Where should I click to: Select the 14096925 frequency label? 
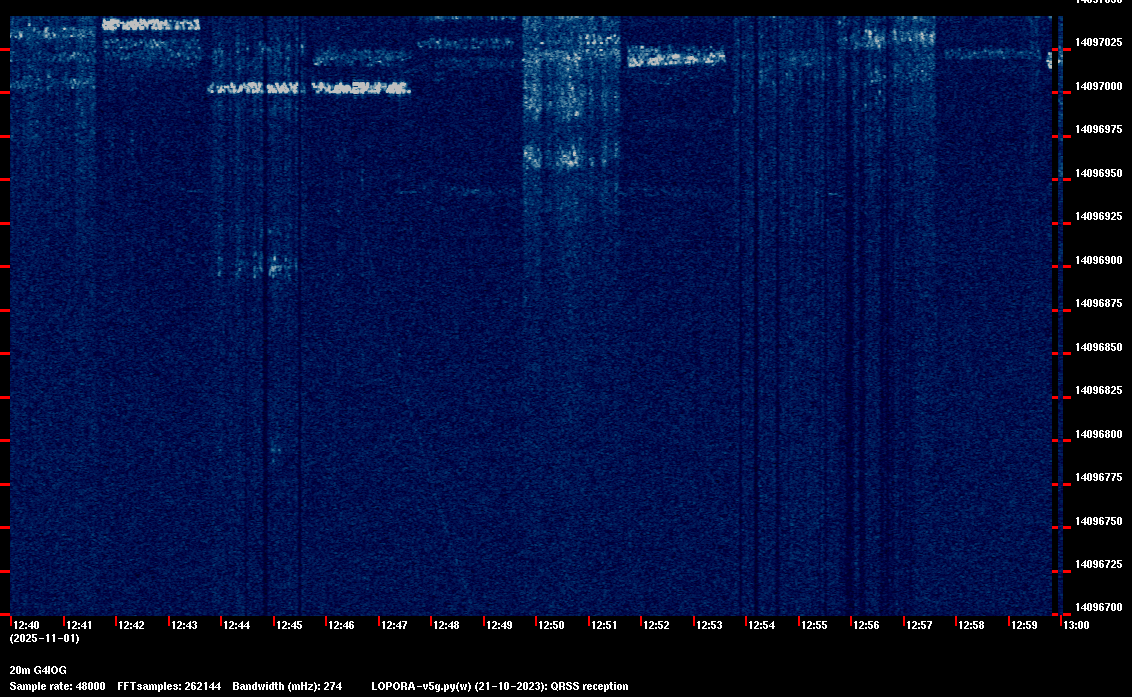coord(1099,217)
